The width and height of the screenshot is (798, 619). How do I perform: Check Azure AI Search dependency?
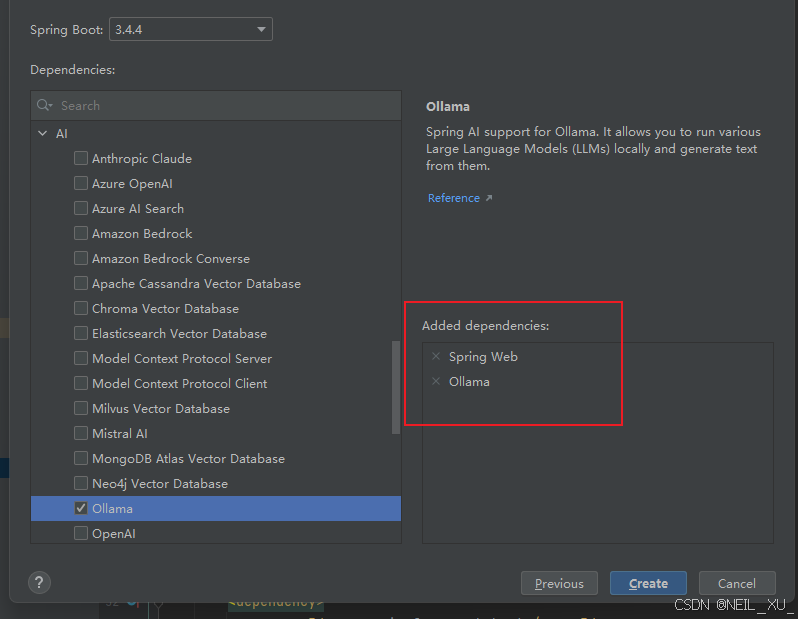(x=81, y=208)
